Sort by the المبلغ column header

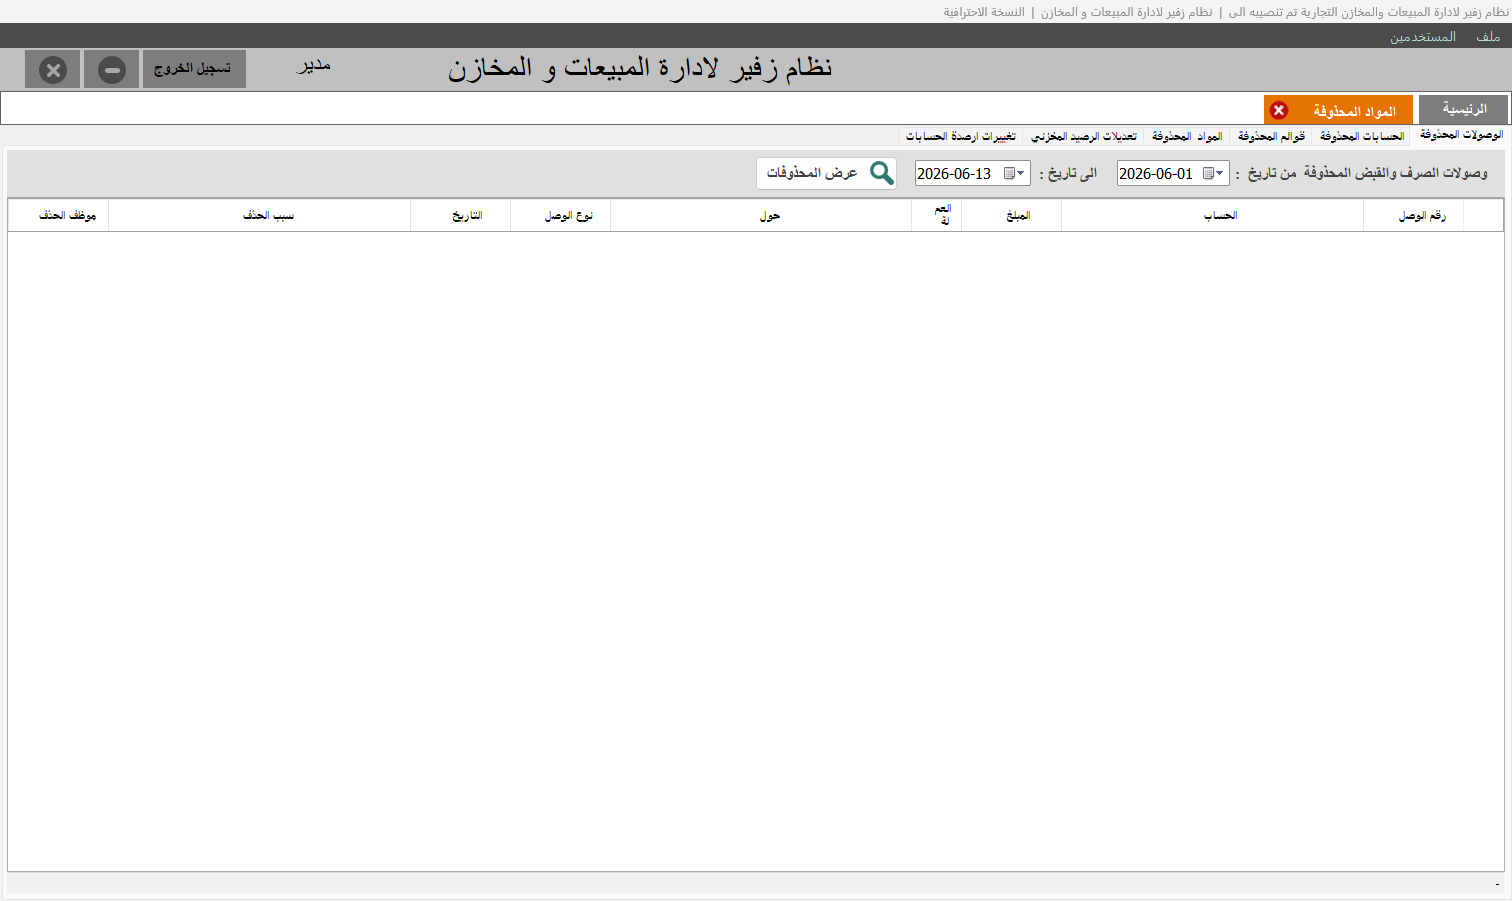(1011, 216)
